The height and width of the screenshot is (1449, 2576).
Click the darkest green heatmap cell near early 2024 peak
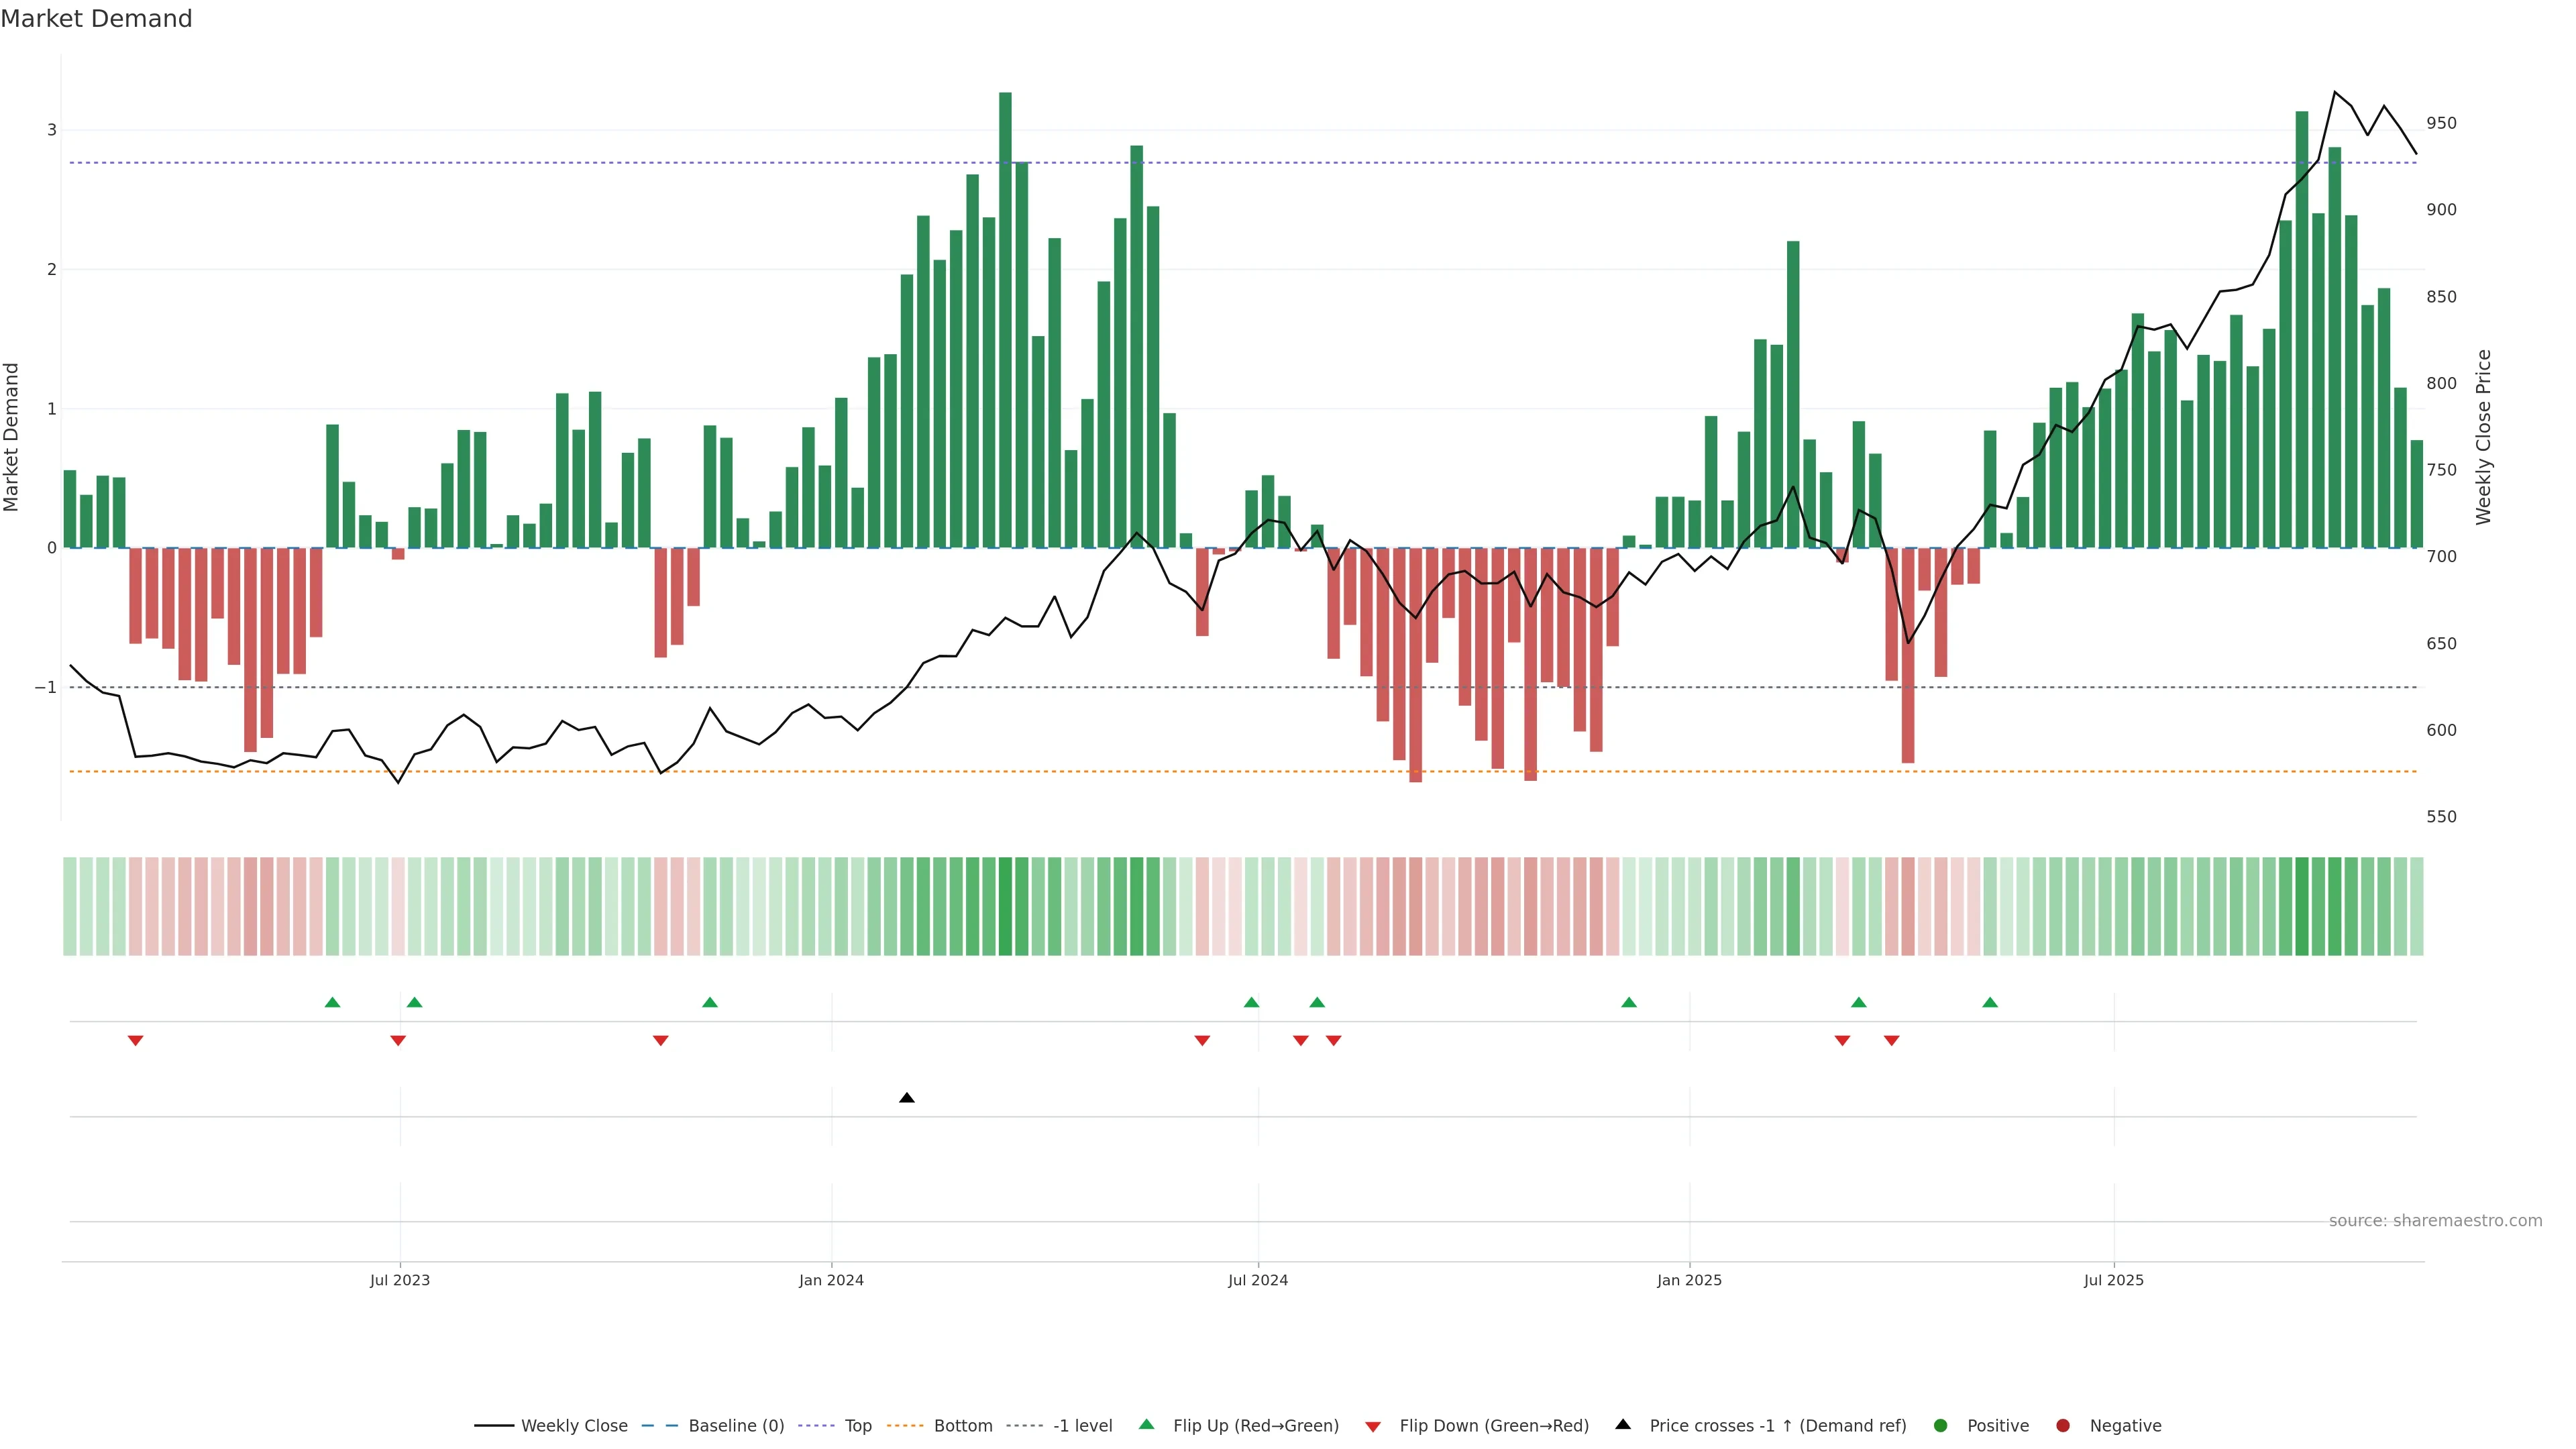coord(1005,906)
